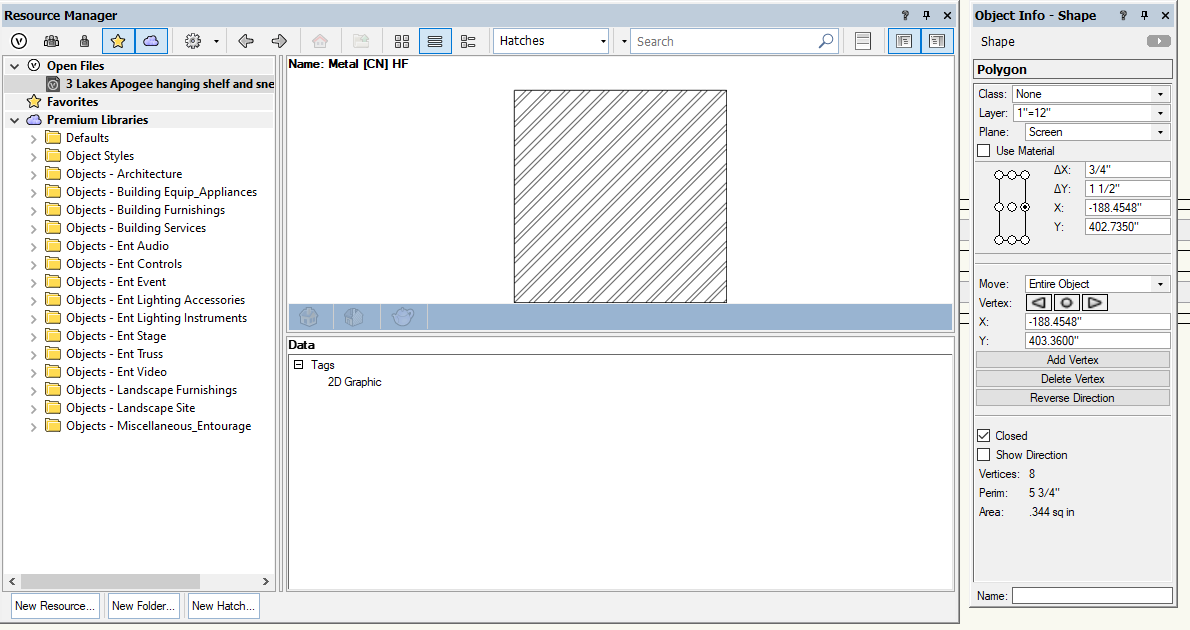The image size is (1190, 630).
Task: Enable the Show Direction checkbox
Action: (984, 455)
